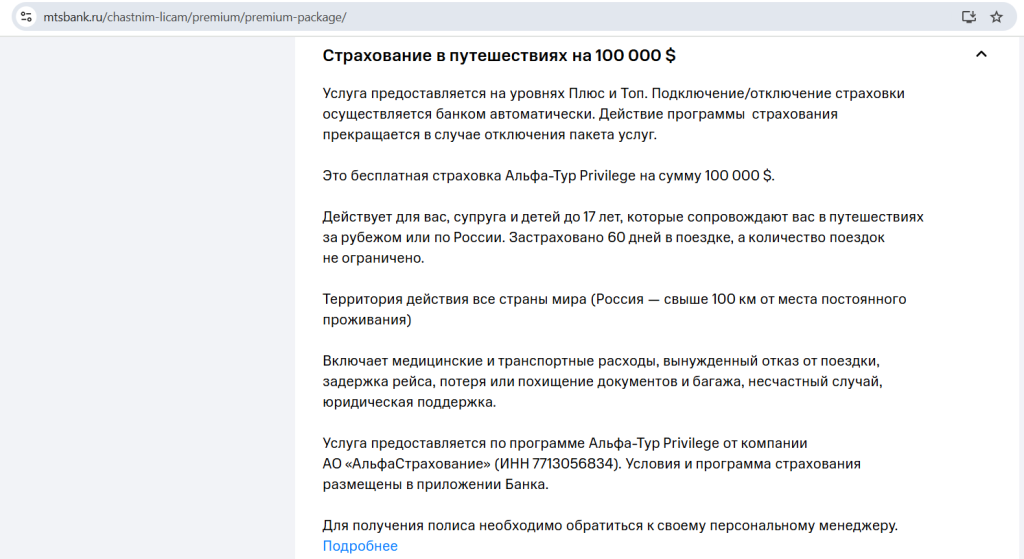The width and height of the screenshot is (1024, 559).
Task: Click the paragraph starting "Услуга предоставляется на уровнях"
Action: [x=613, y=114]
